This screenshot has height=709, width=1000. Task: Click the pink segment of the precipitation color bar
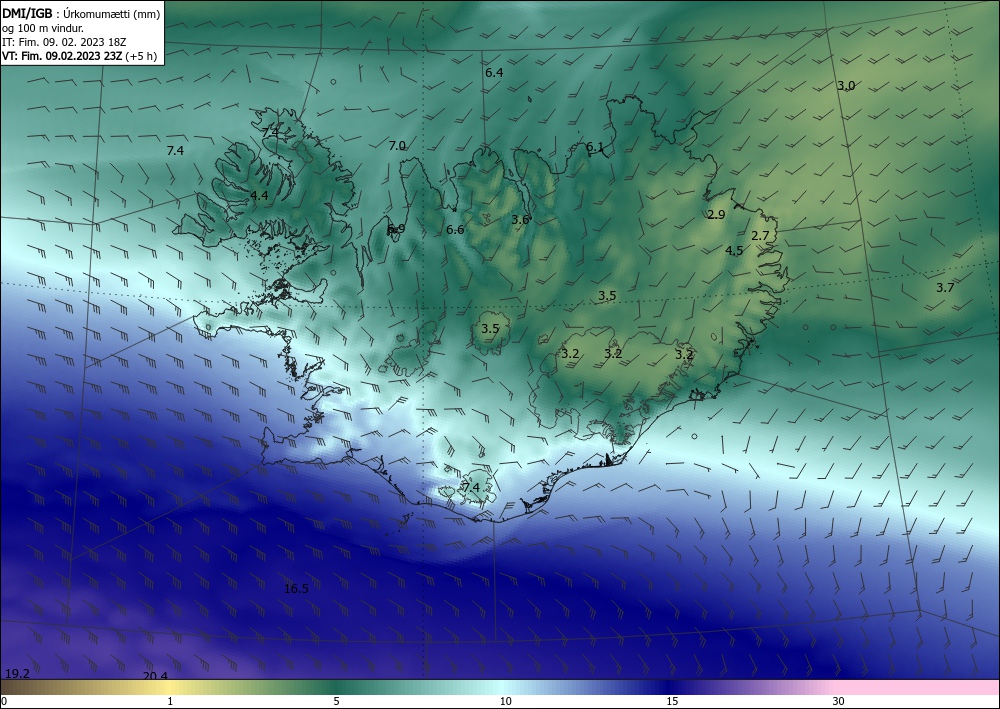pyautogui.click(x=918, y=687)
